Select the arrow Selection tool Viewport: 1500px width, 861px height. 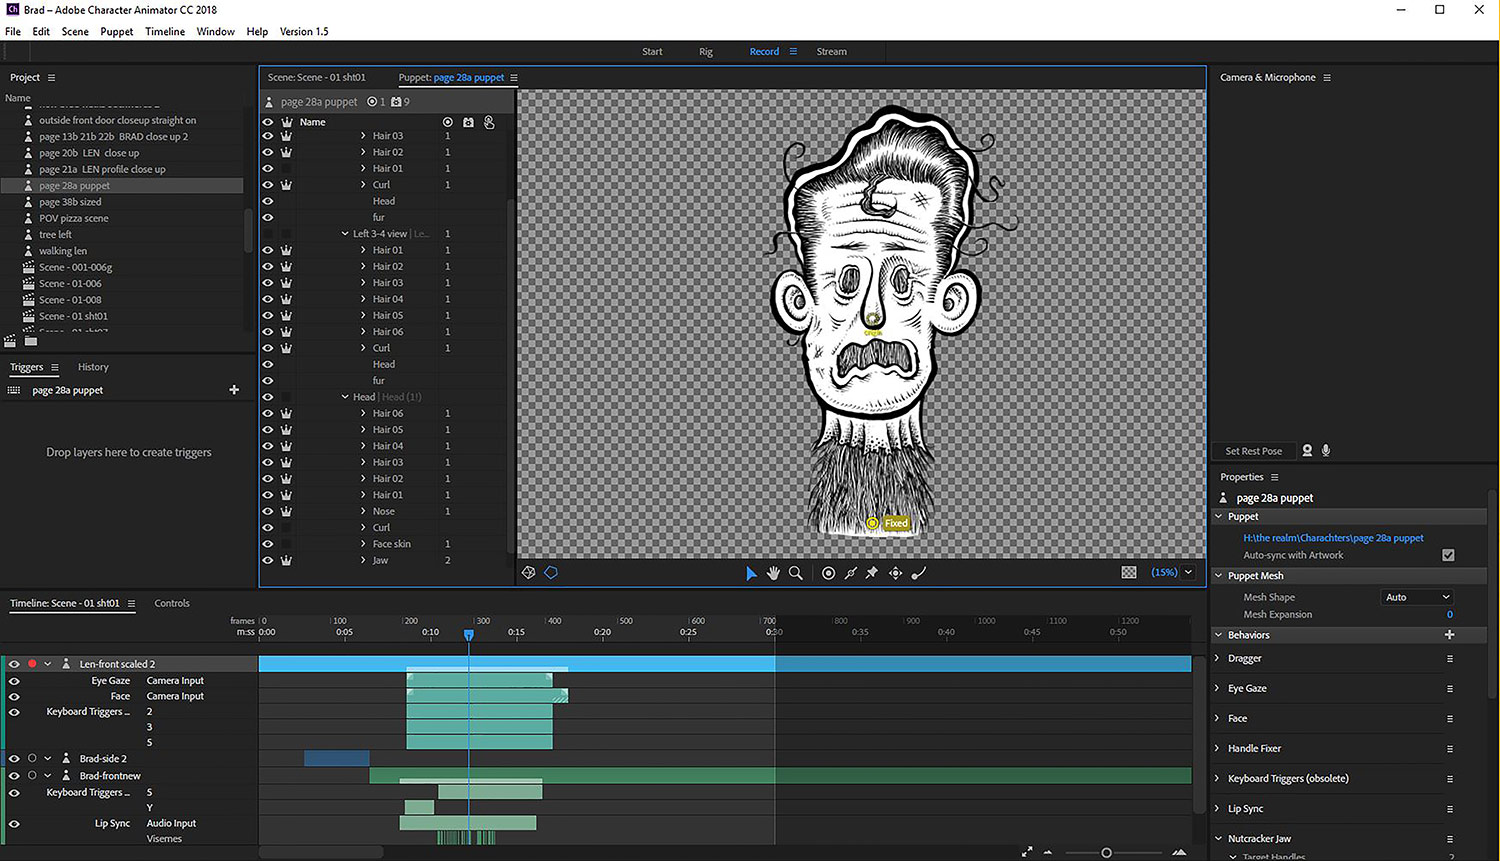click(x=751, y=573)
